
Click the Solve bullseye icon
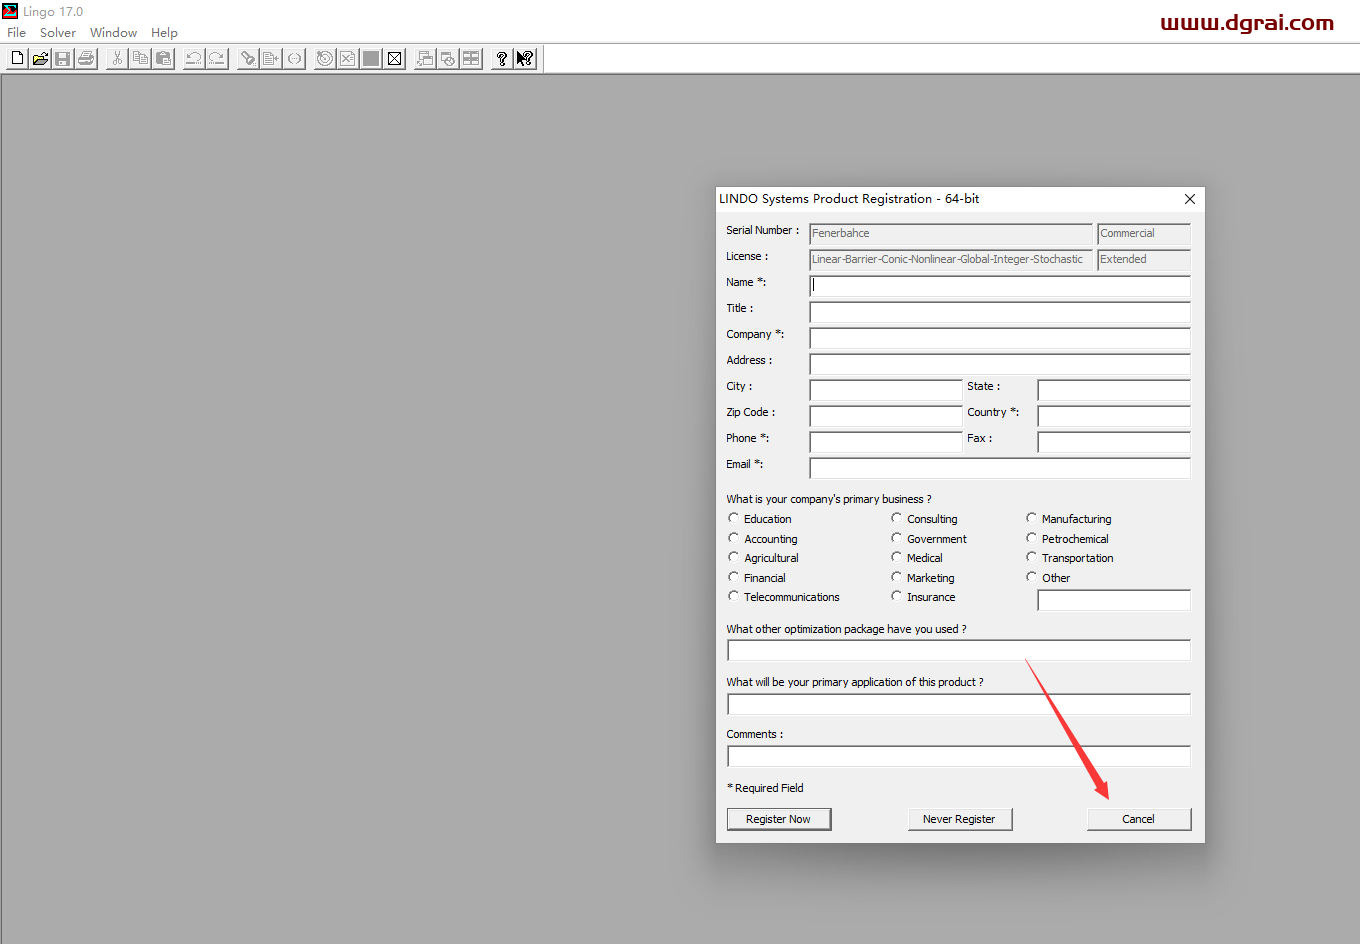[325, 59]
